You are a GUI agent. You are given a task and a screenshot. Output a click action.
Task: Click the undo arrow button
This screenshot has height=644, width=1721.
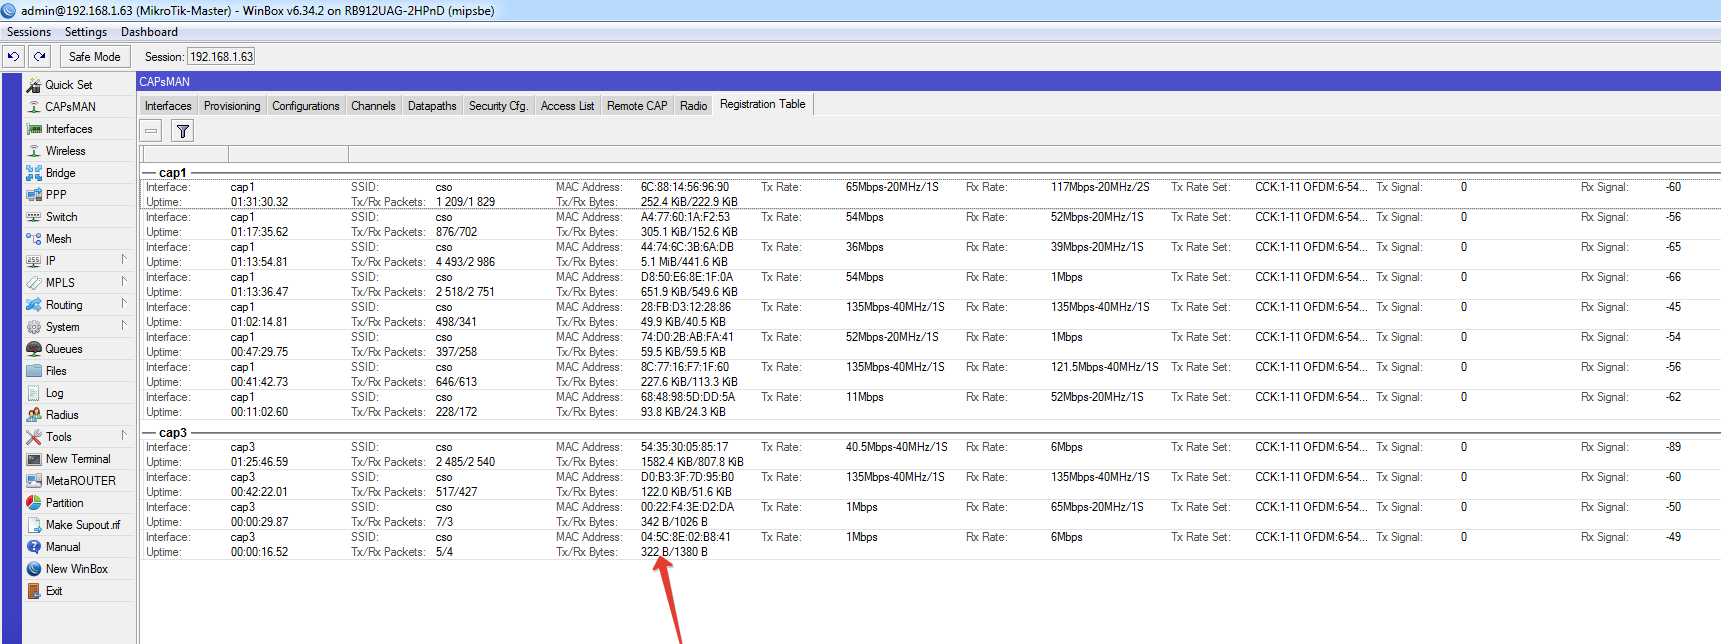[14, 56]
